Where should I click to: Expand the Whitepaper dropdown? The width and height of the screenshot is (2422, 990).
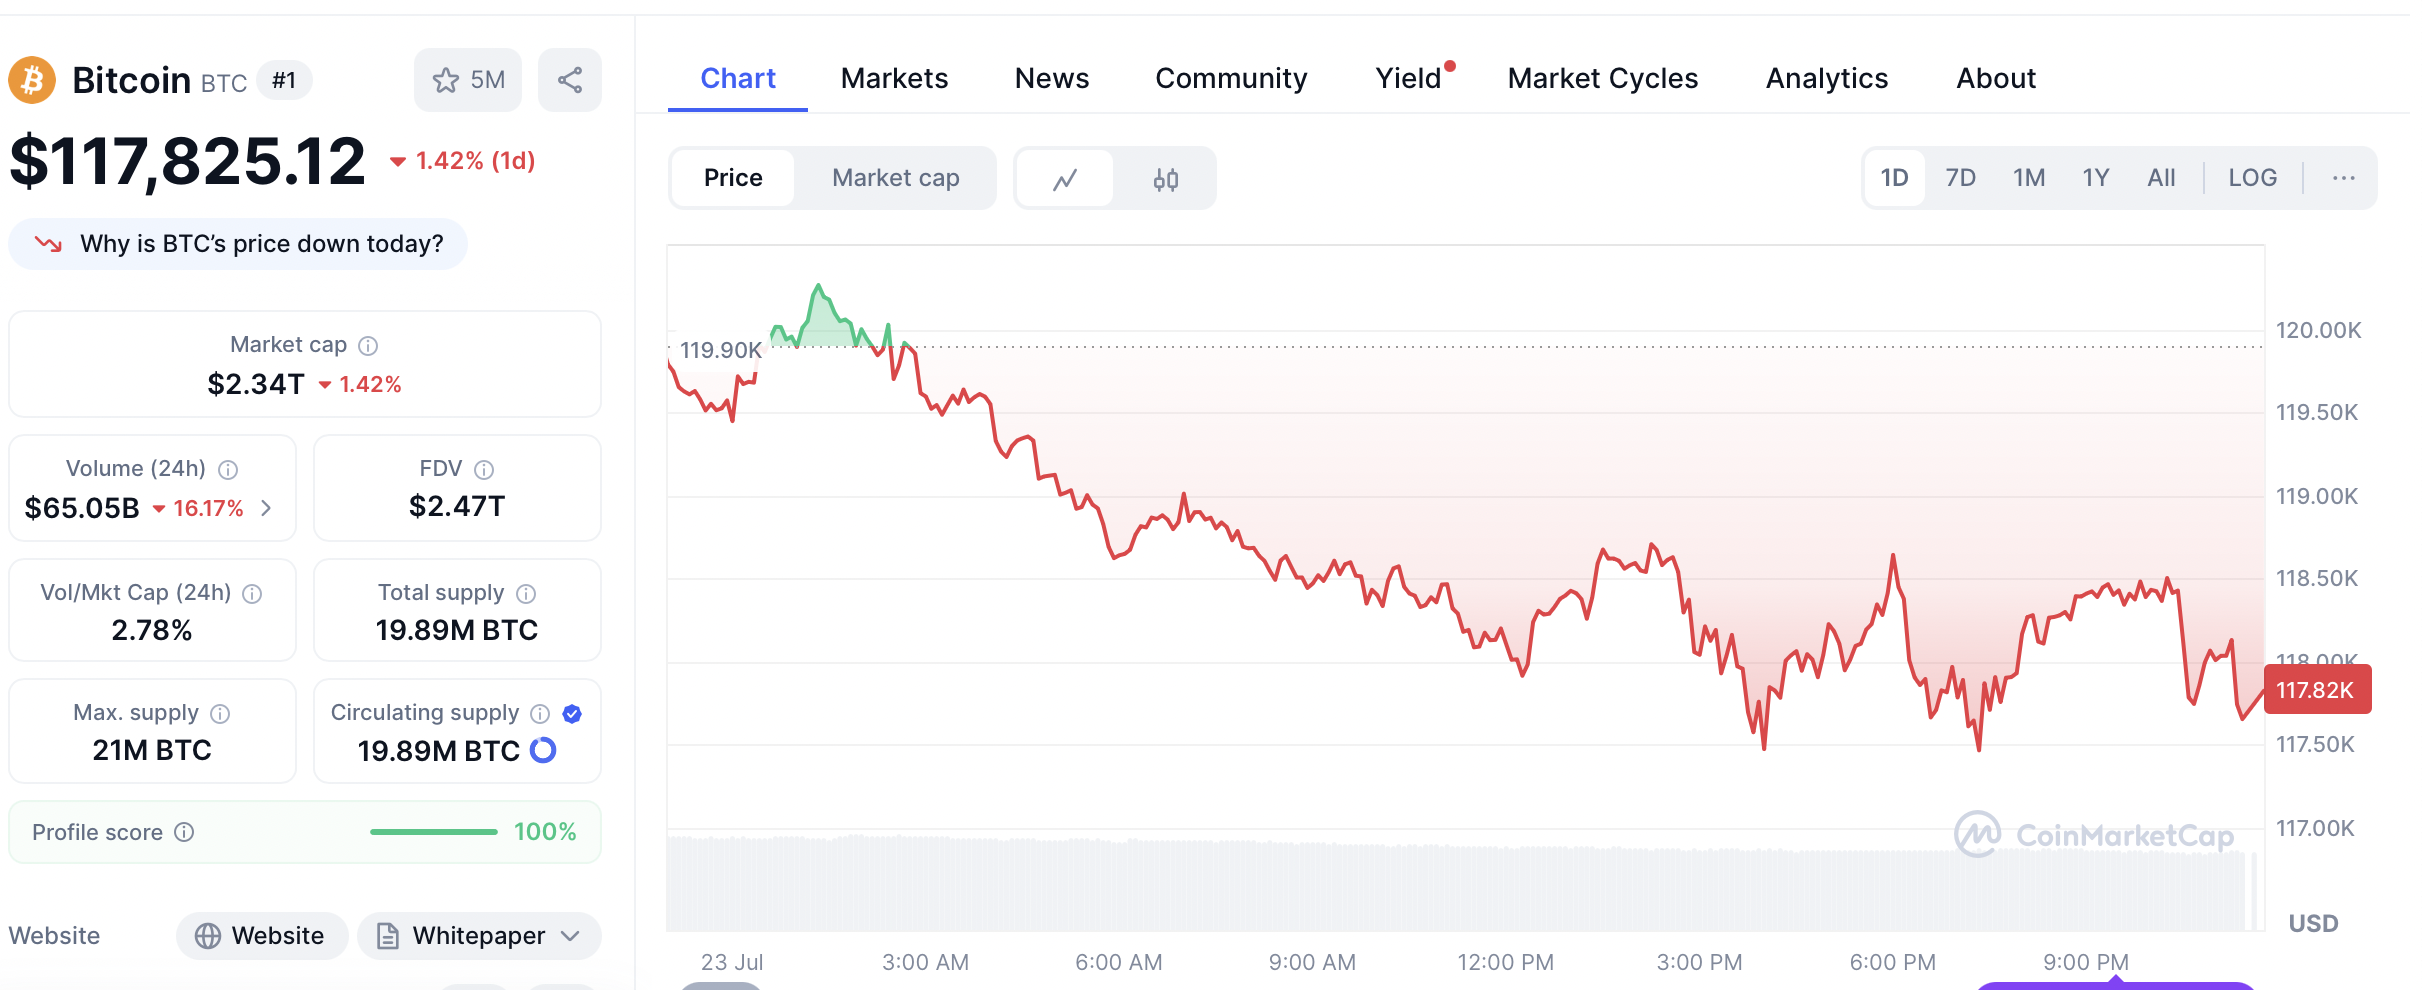[570, 936]
